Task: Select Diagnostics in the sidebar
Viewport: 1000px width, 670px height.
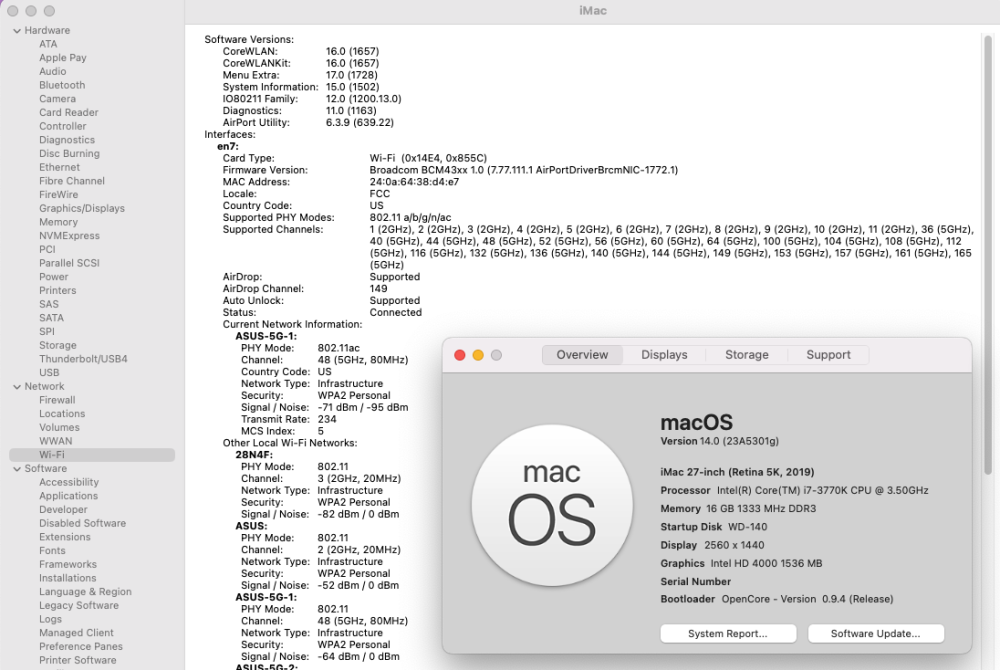Action: [x=66, y=140]
